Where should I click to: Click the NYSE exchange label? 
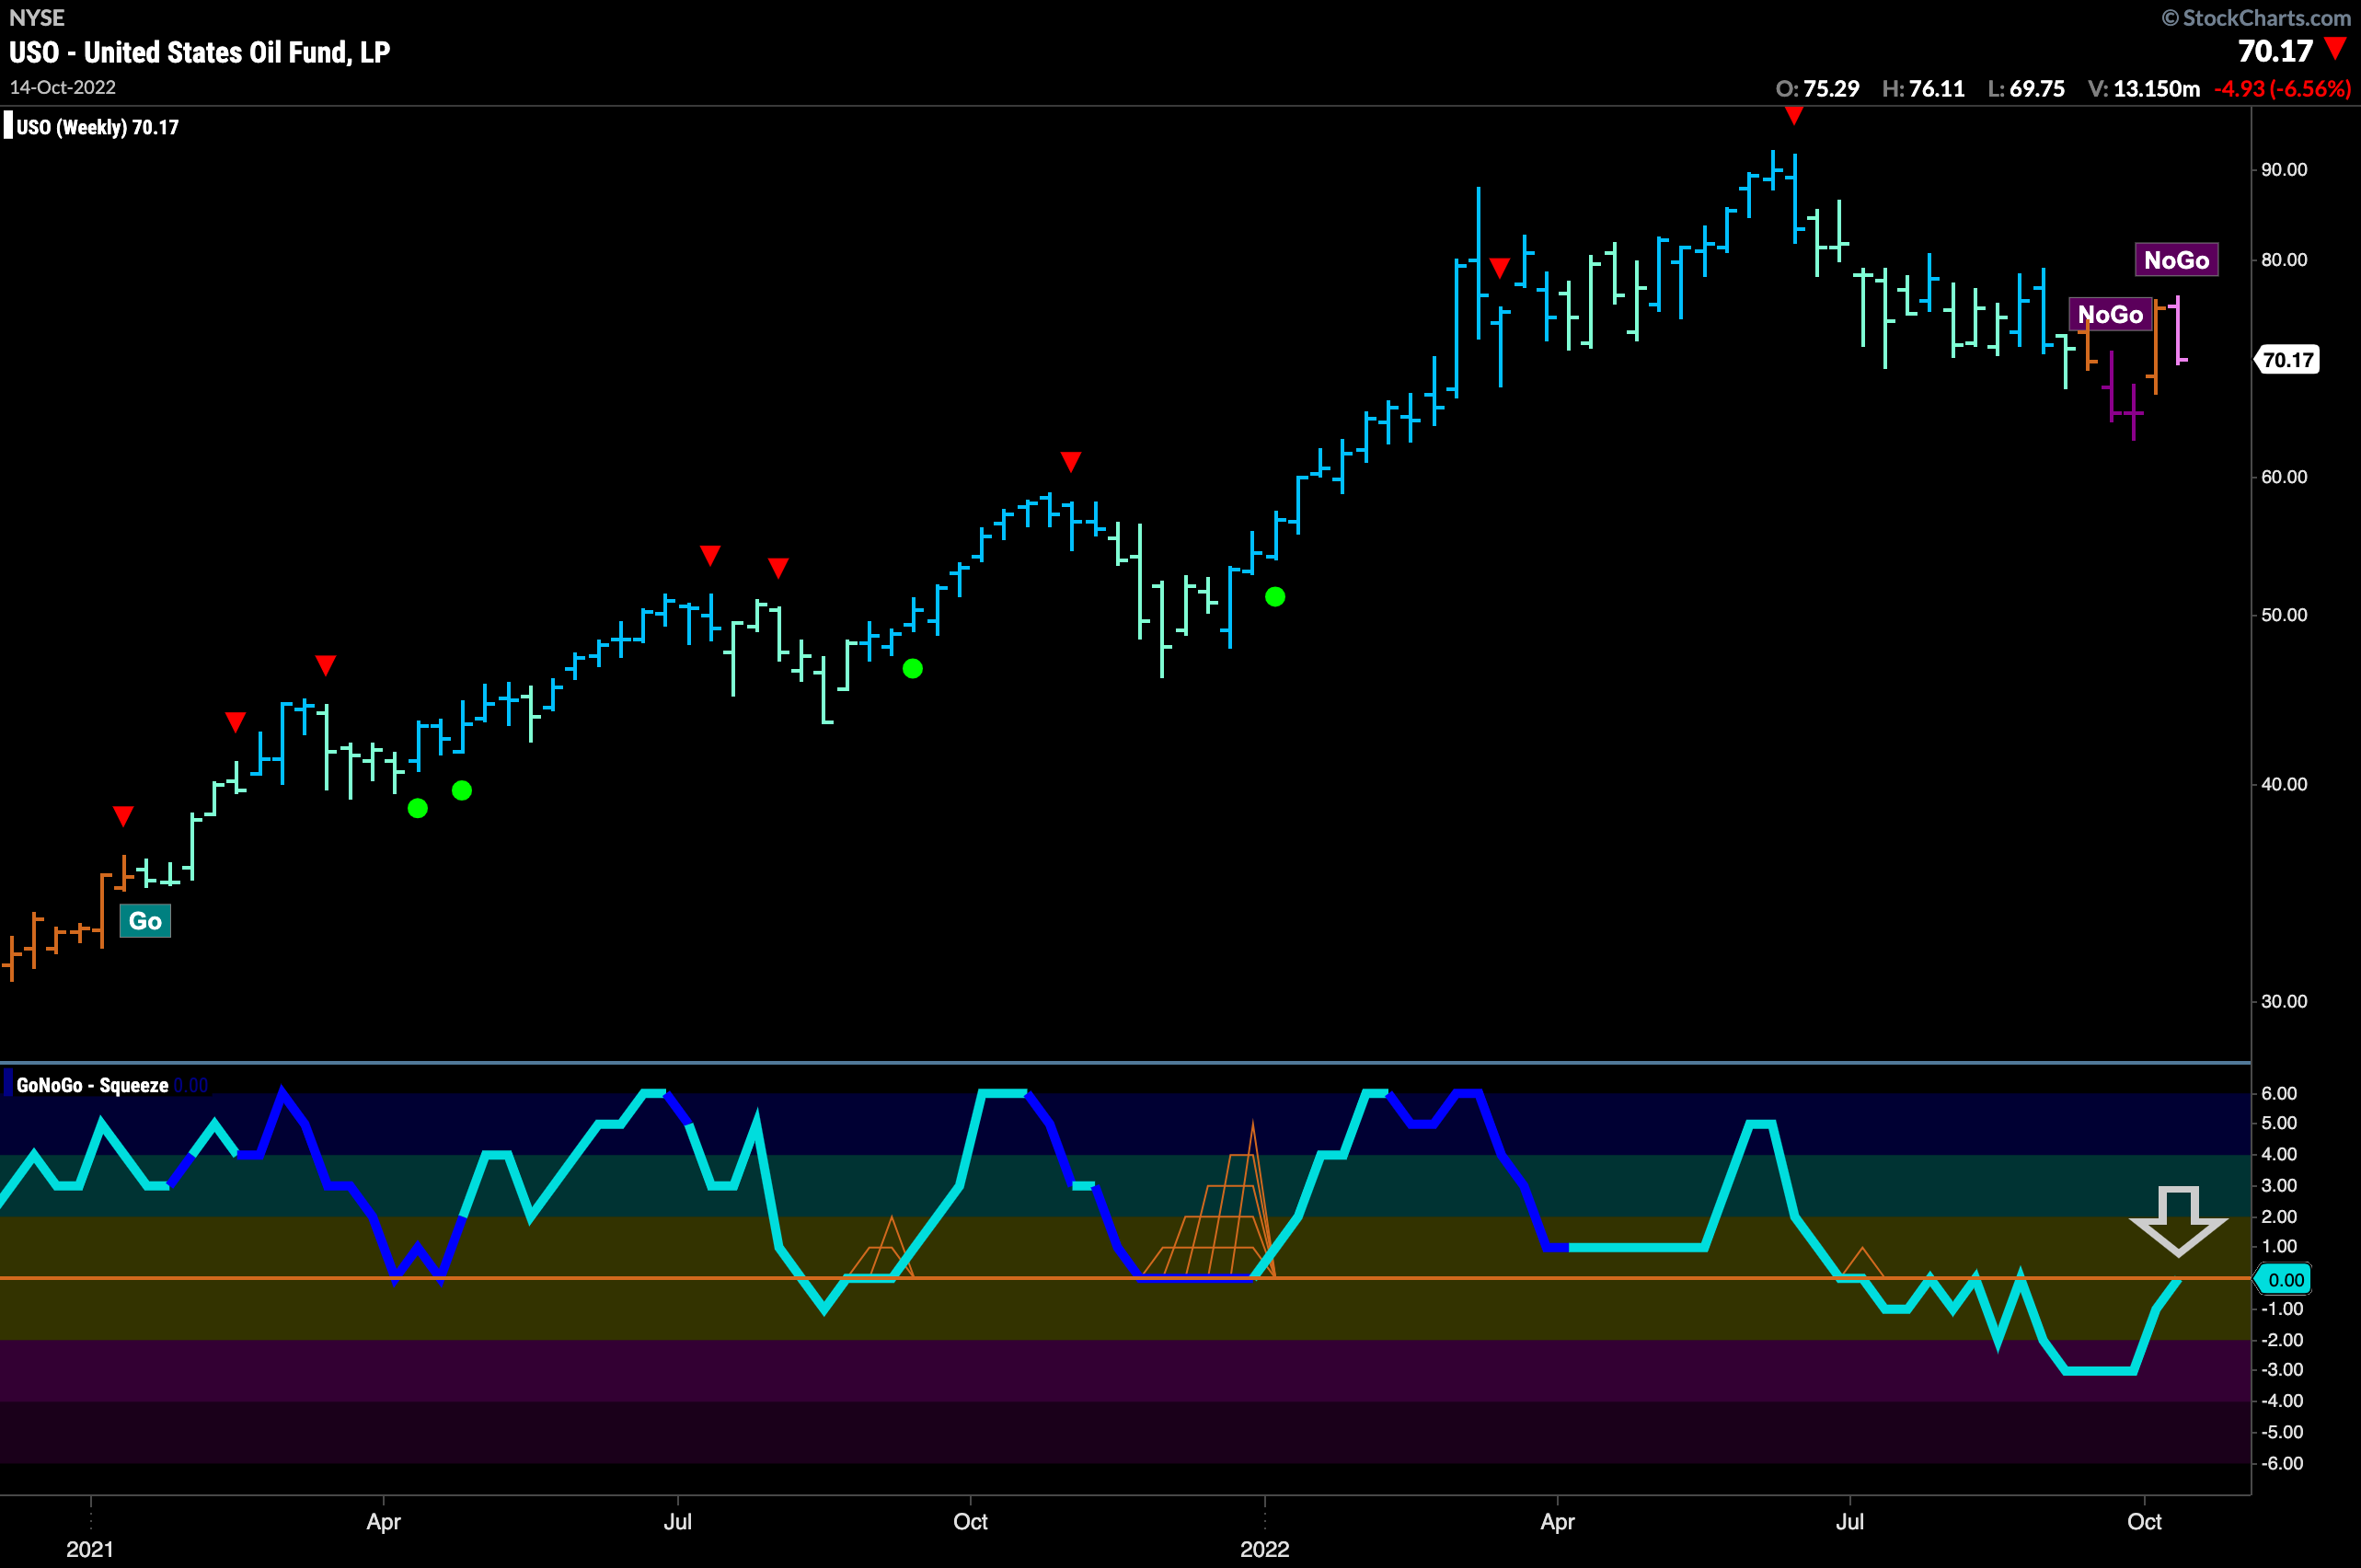(37, 17)
